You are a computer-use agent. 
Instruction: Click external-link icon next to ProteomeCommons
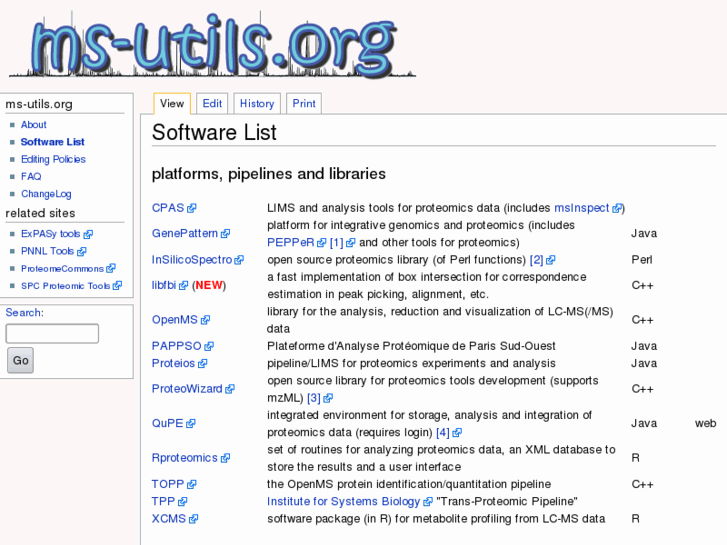pyautogui.click(x=111, y=269)
